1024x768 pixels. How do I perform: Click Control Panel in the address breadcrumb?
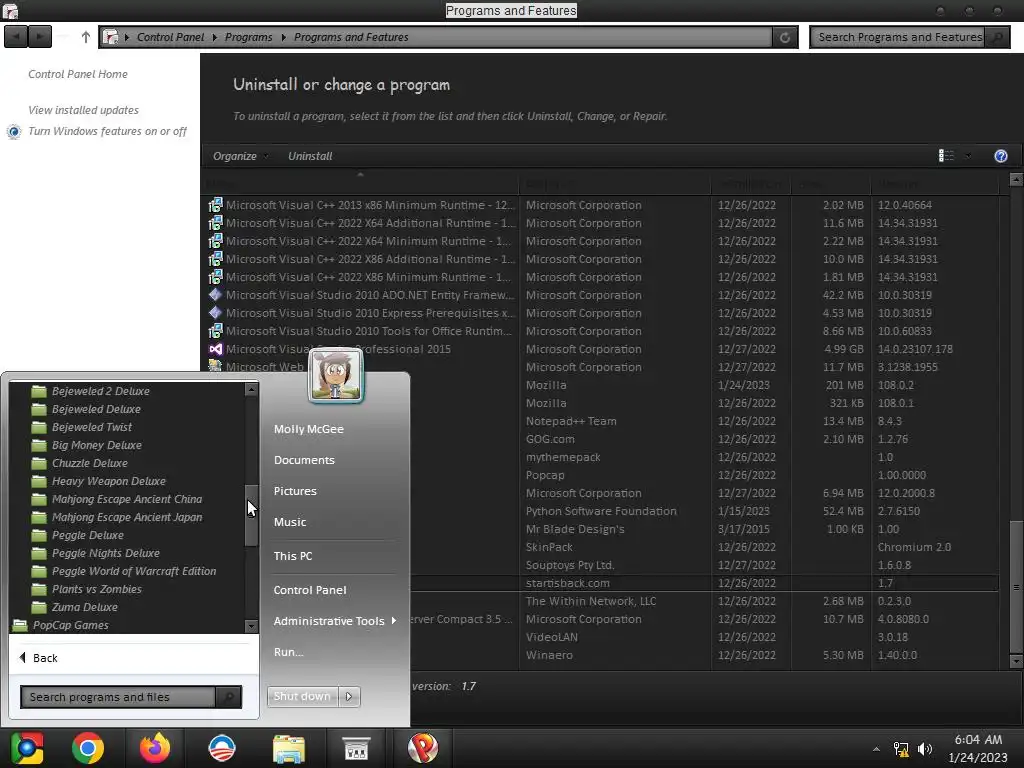(170, 37)
